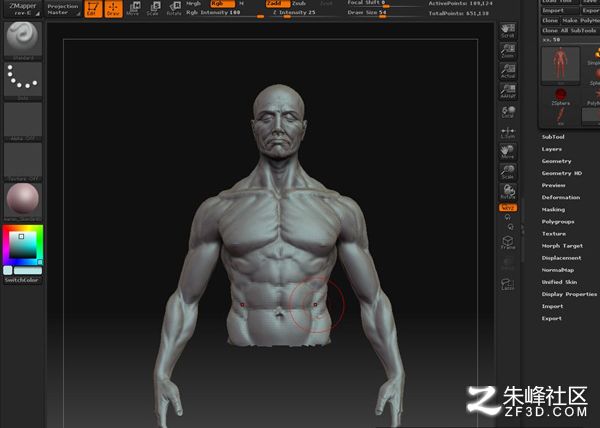Expand the Geometry section

click(x=557, y=161)
